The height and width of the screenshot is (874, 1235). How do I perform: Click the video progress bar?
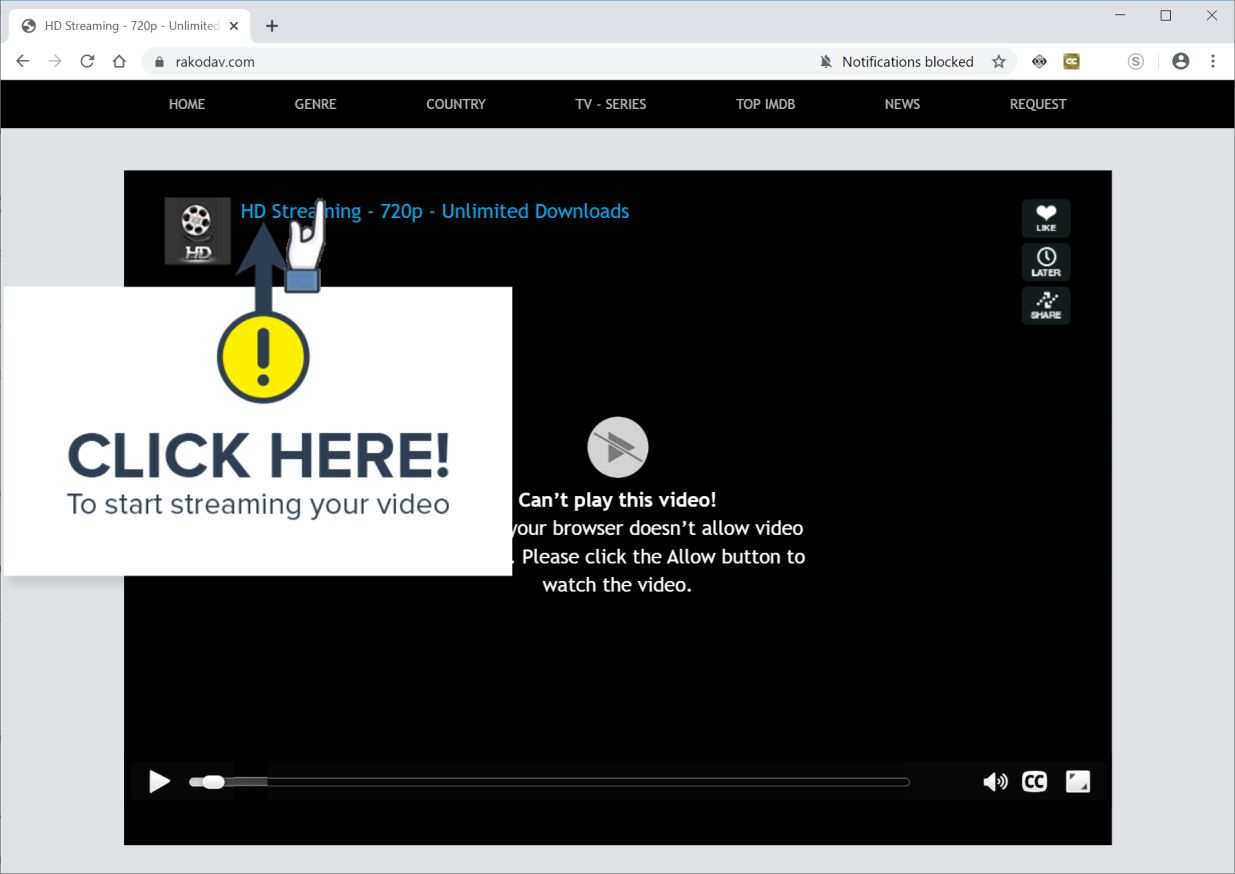click(549, 782)
